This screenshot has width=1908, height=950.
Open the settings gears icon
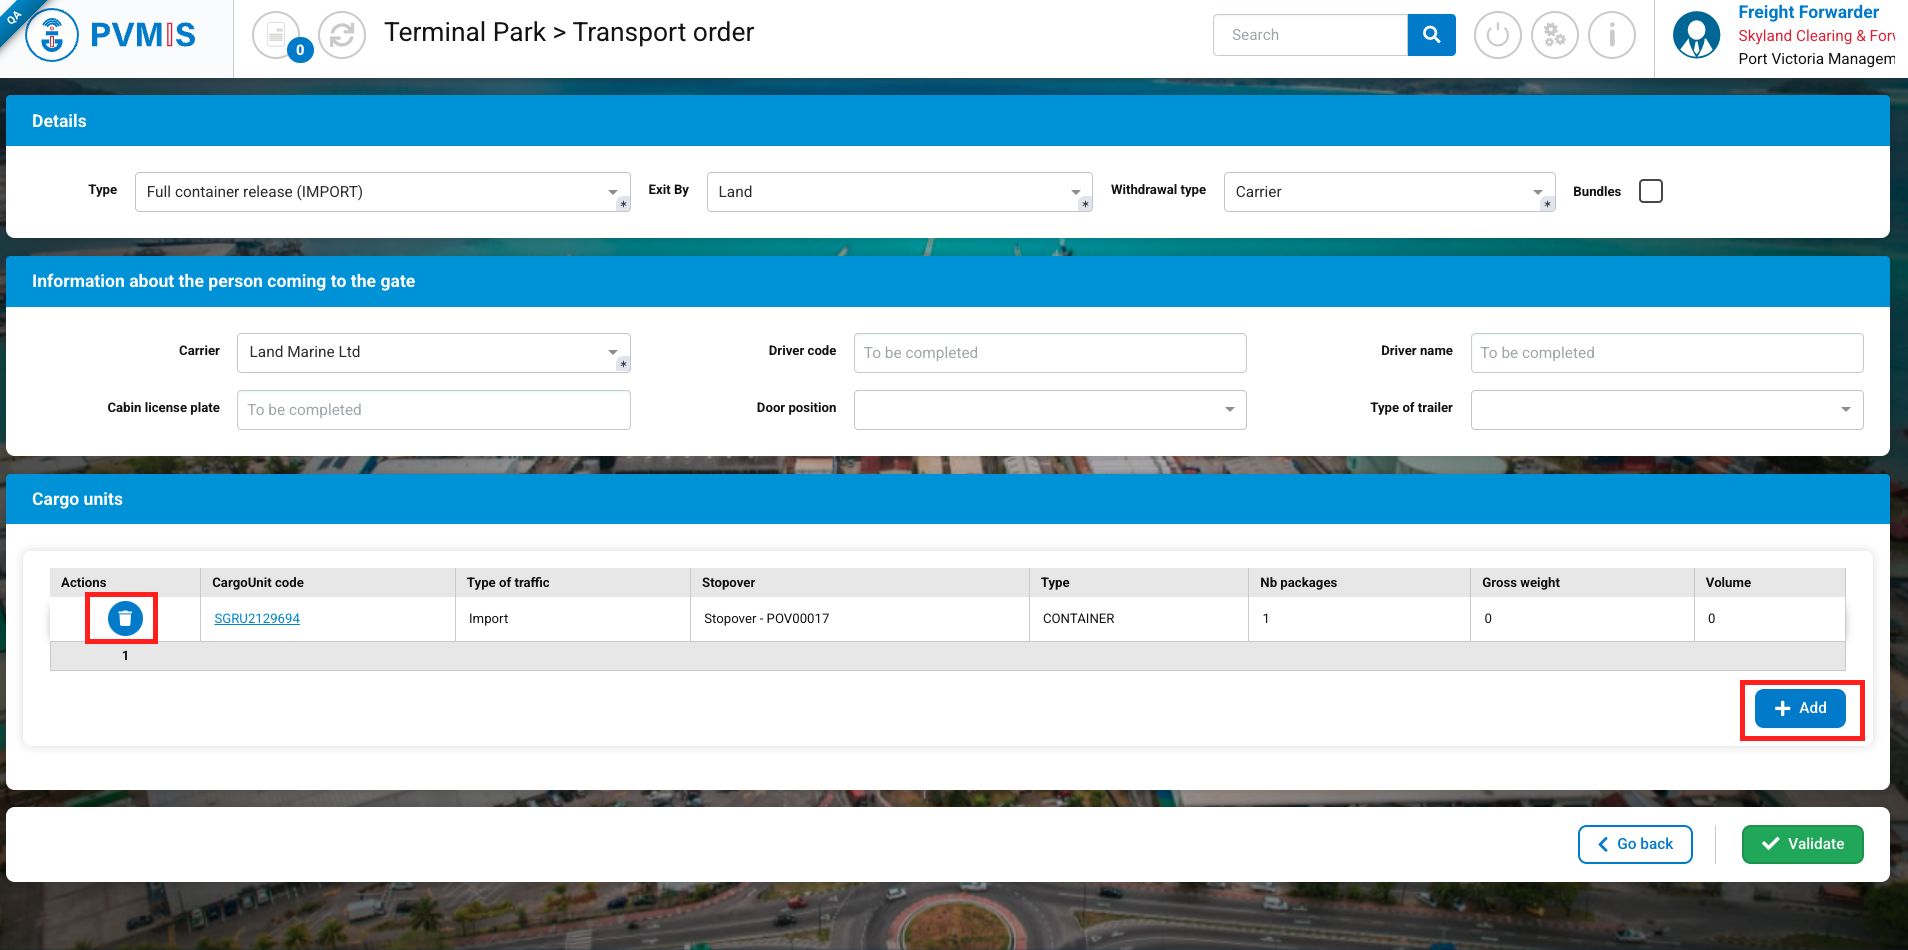1554,35
